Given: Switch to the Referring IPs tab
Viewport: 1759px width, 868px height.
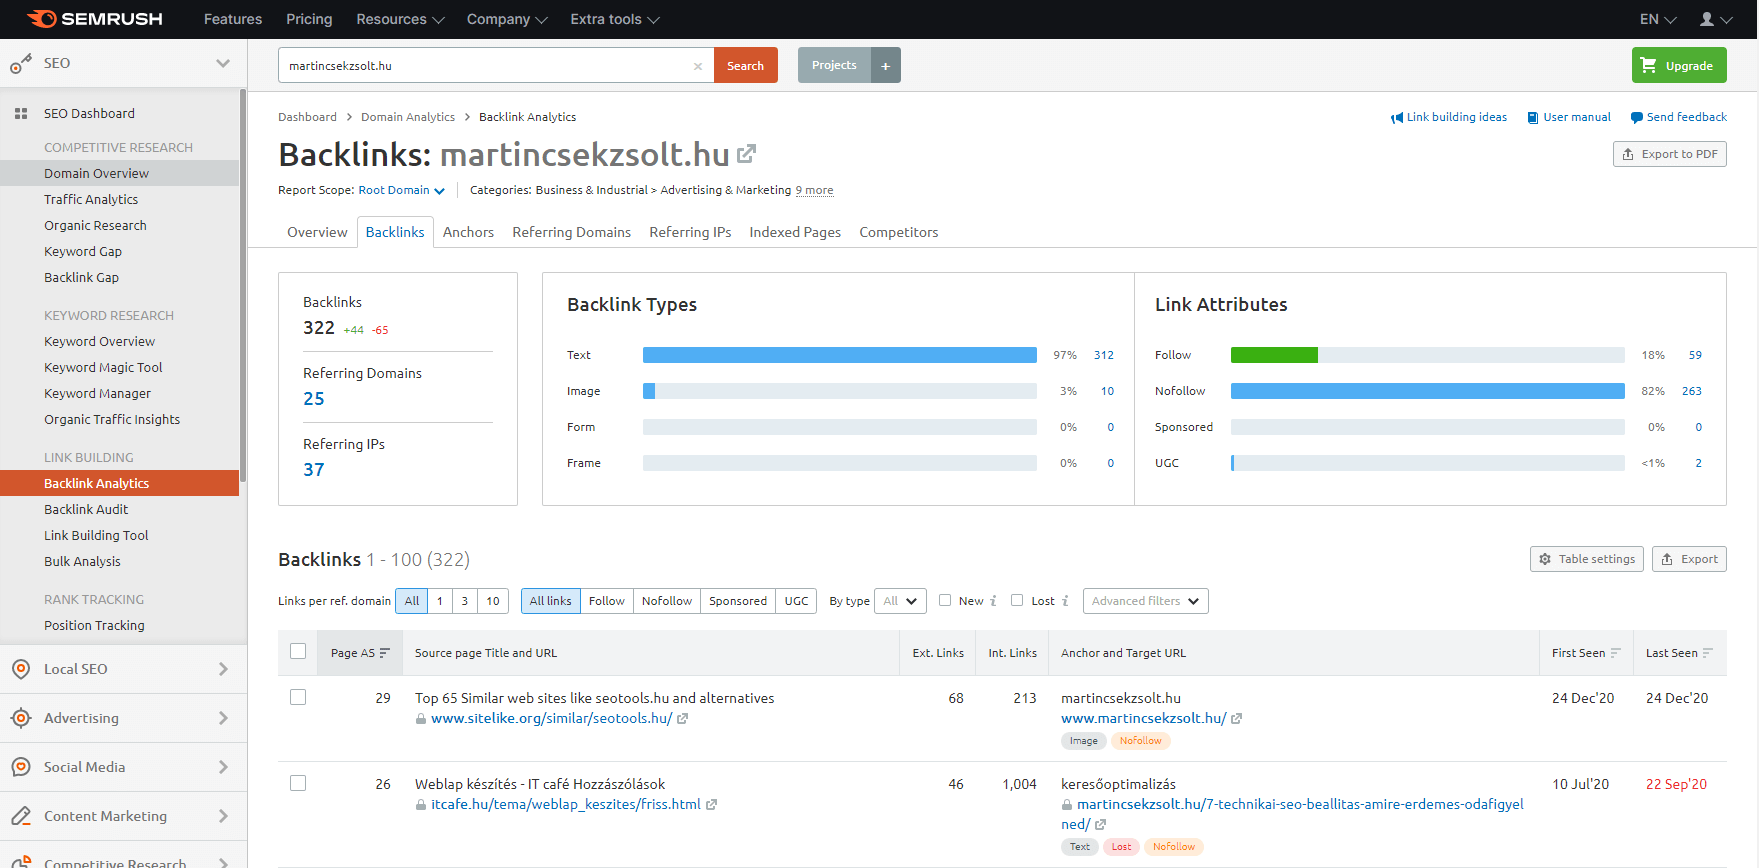Looking at the screenshot, I should (x=690, y=232).
